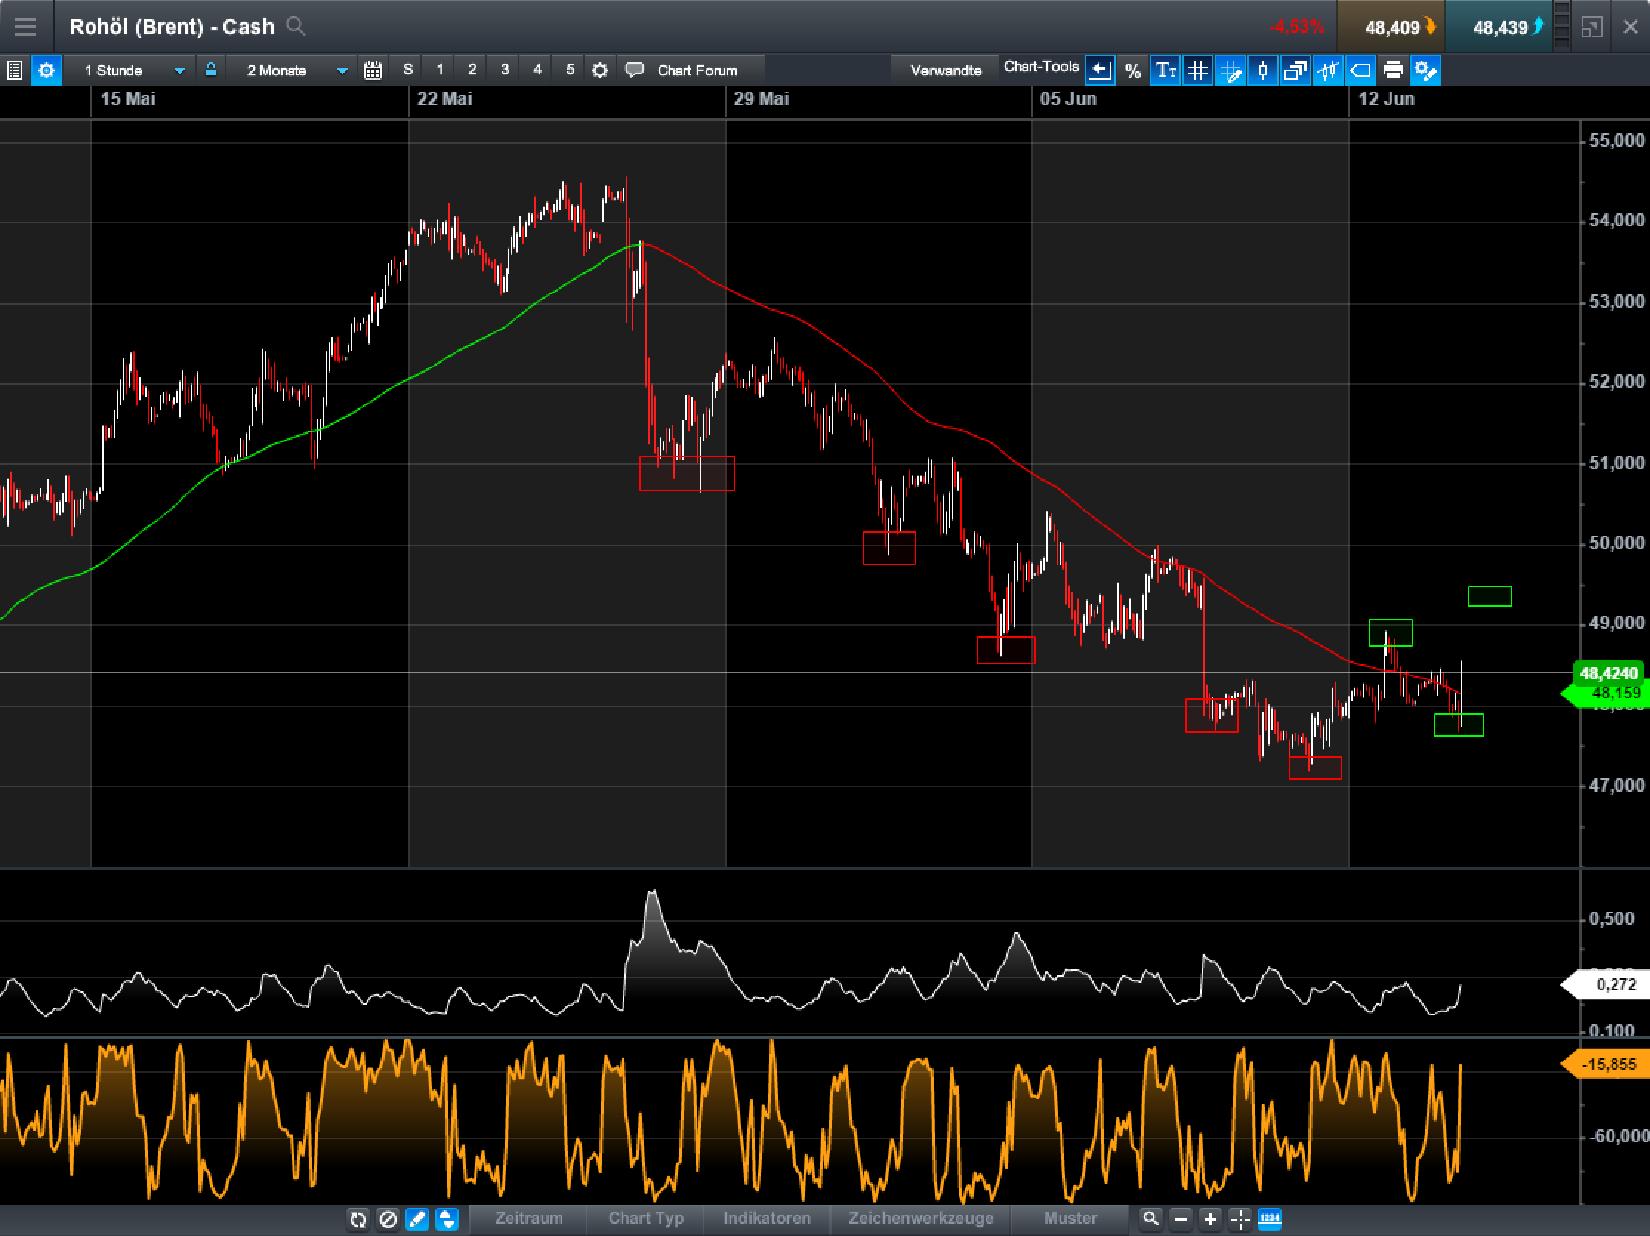The width and height of the screenshot is (1650, 1236).
Task: Expand the Chart-Tools panel arrow
Action: (1099, 69)
